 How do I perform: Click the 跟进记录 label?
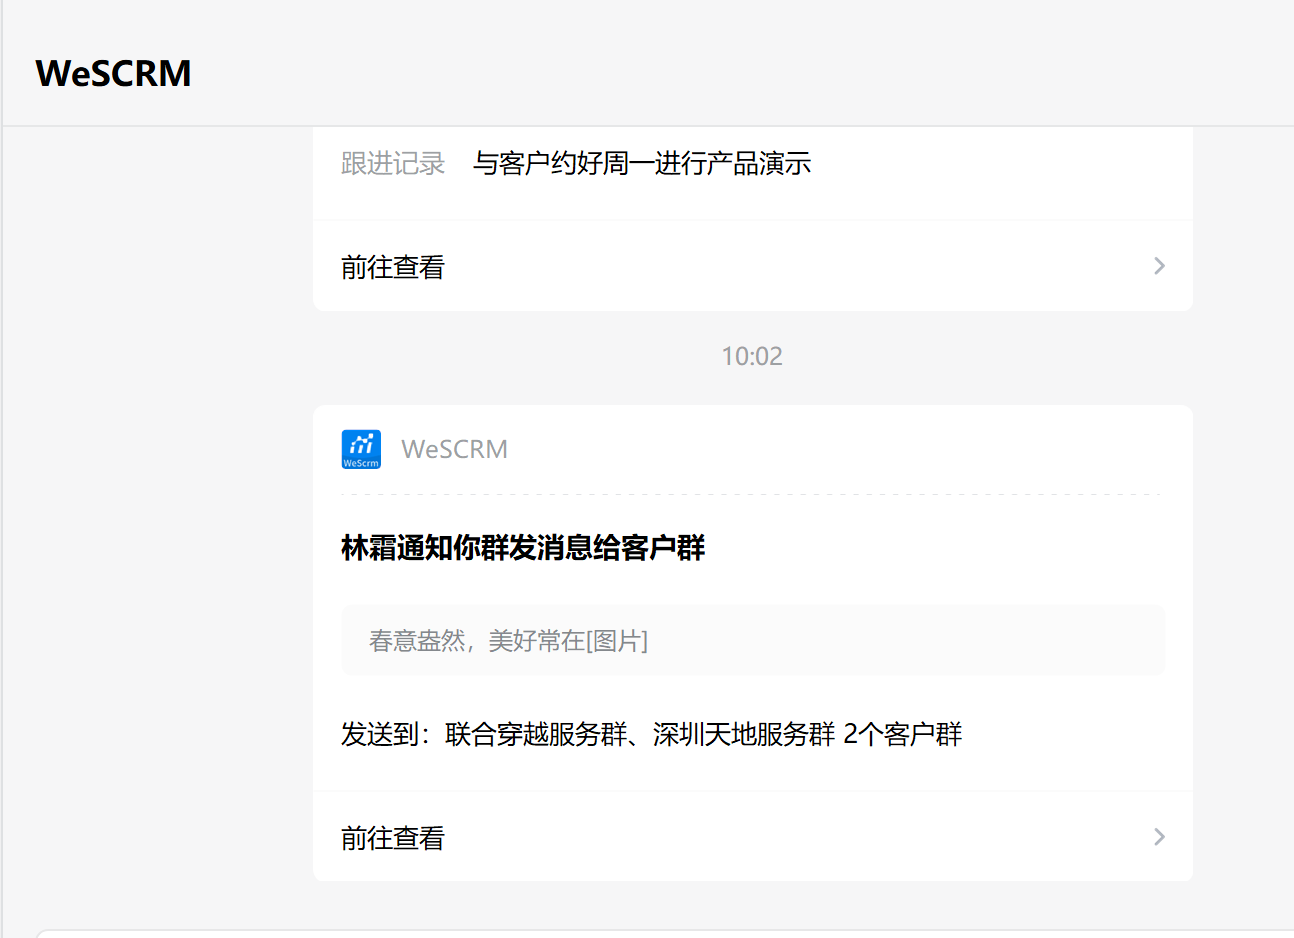click(x=393, y=163)
